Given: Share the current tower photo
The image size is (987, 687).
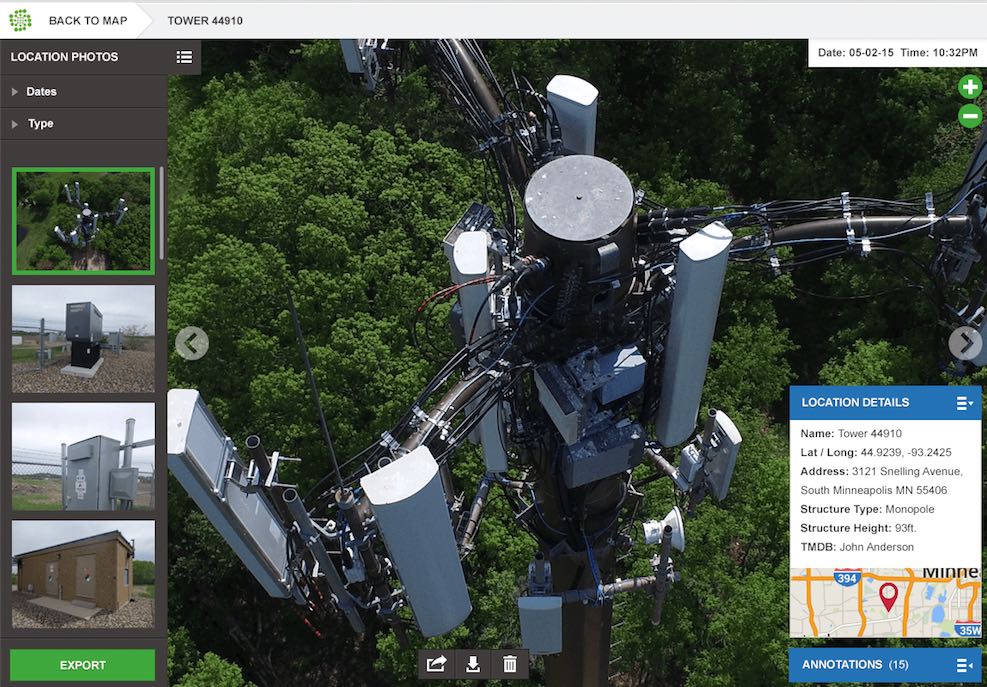Looking at the screenshot, I should (x=436, y=664).
